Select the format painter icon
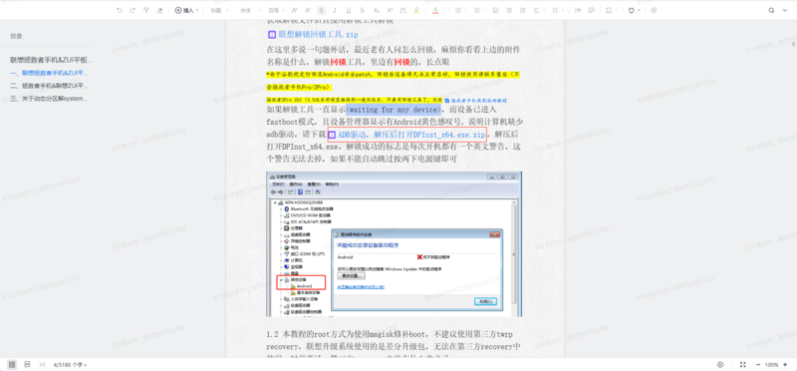Viewport: 797px width, 371px height. coord(146,10)
